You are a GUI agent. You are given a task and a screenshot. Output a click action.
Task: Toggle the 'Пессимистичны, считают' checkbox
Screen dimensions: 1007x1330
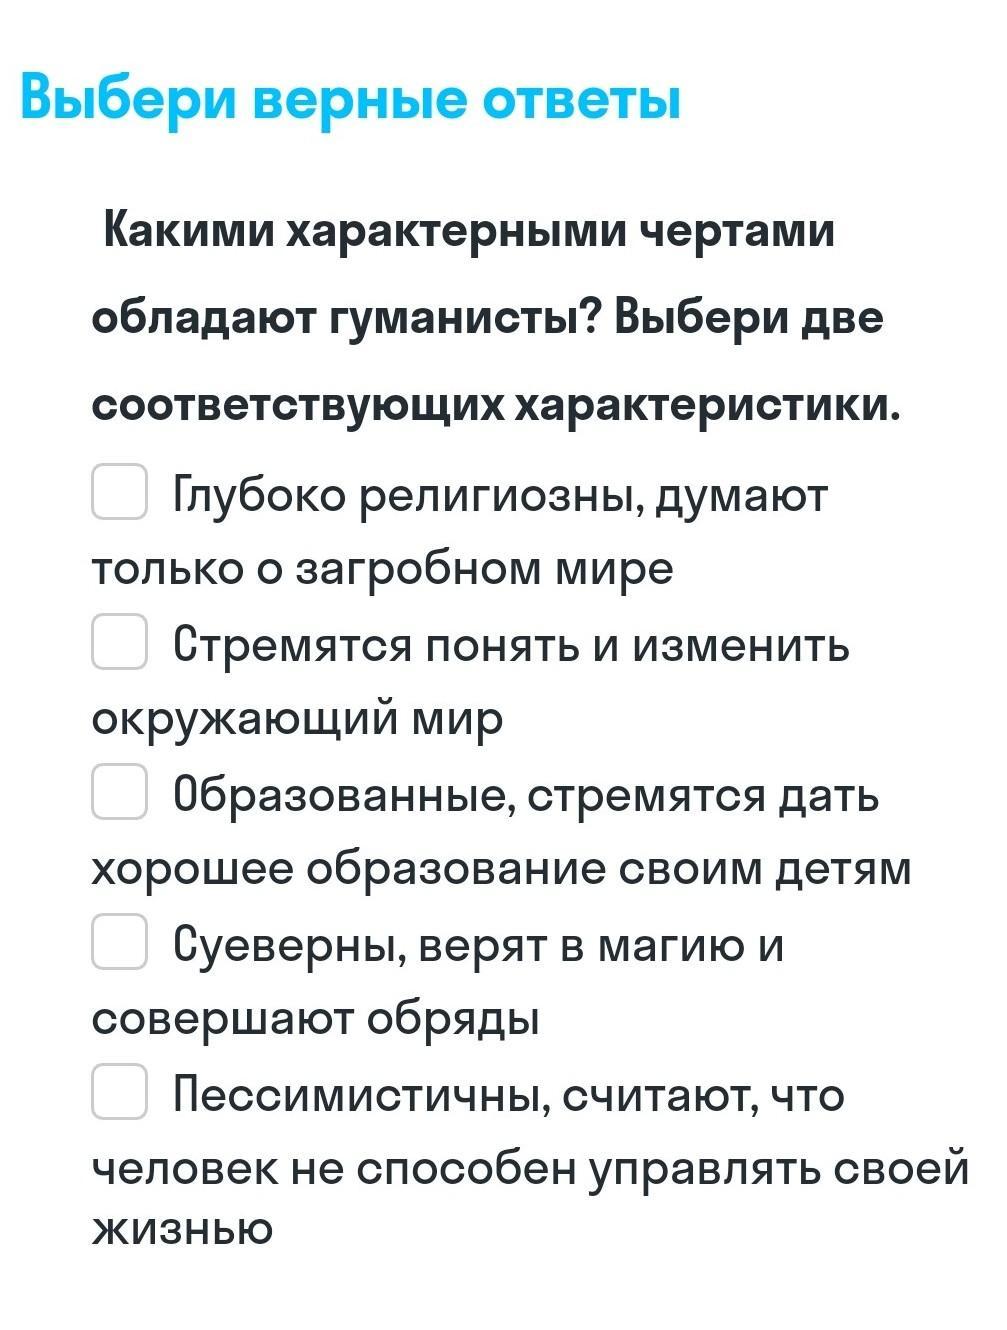click(120, 1092)
